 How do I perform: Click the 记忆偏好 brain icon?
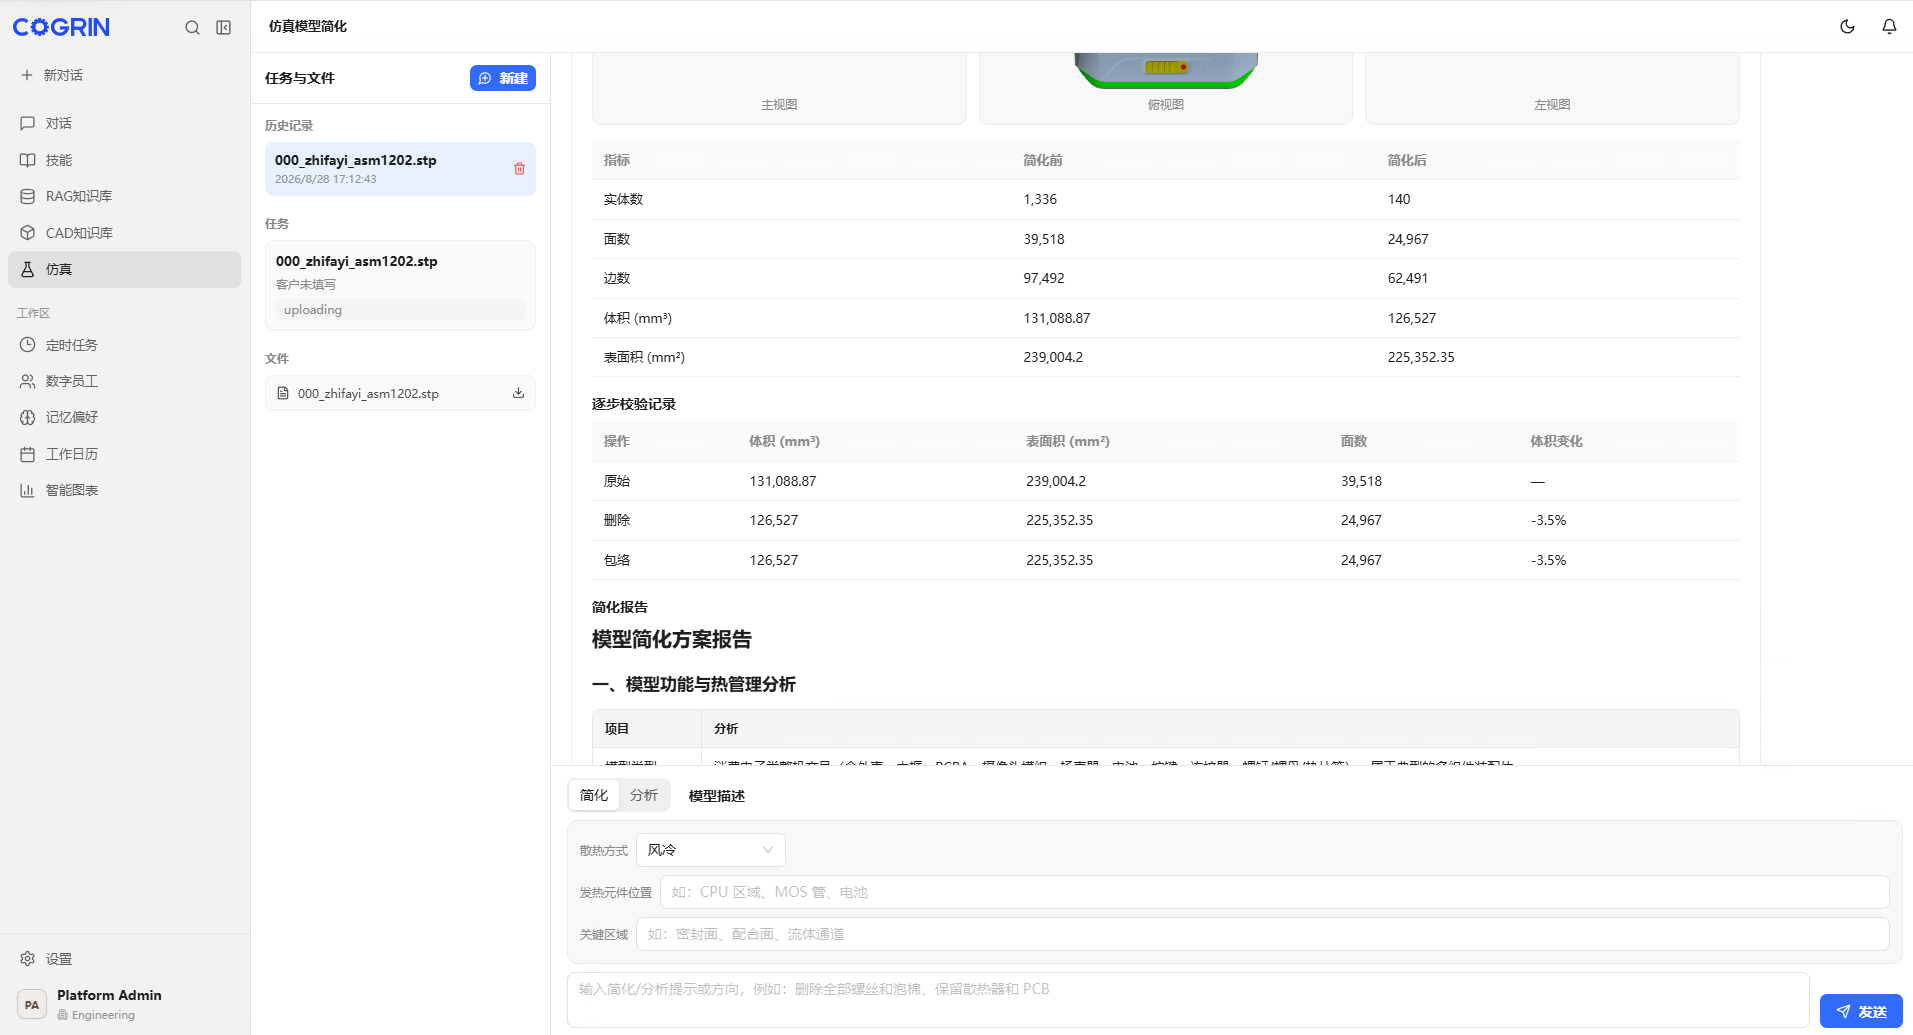[28, 417]
